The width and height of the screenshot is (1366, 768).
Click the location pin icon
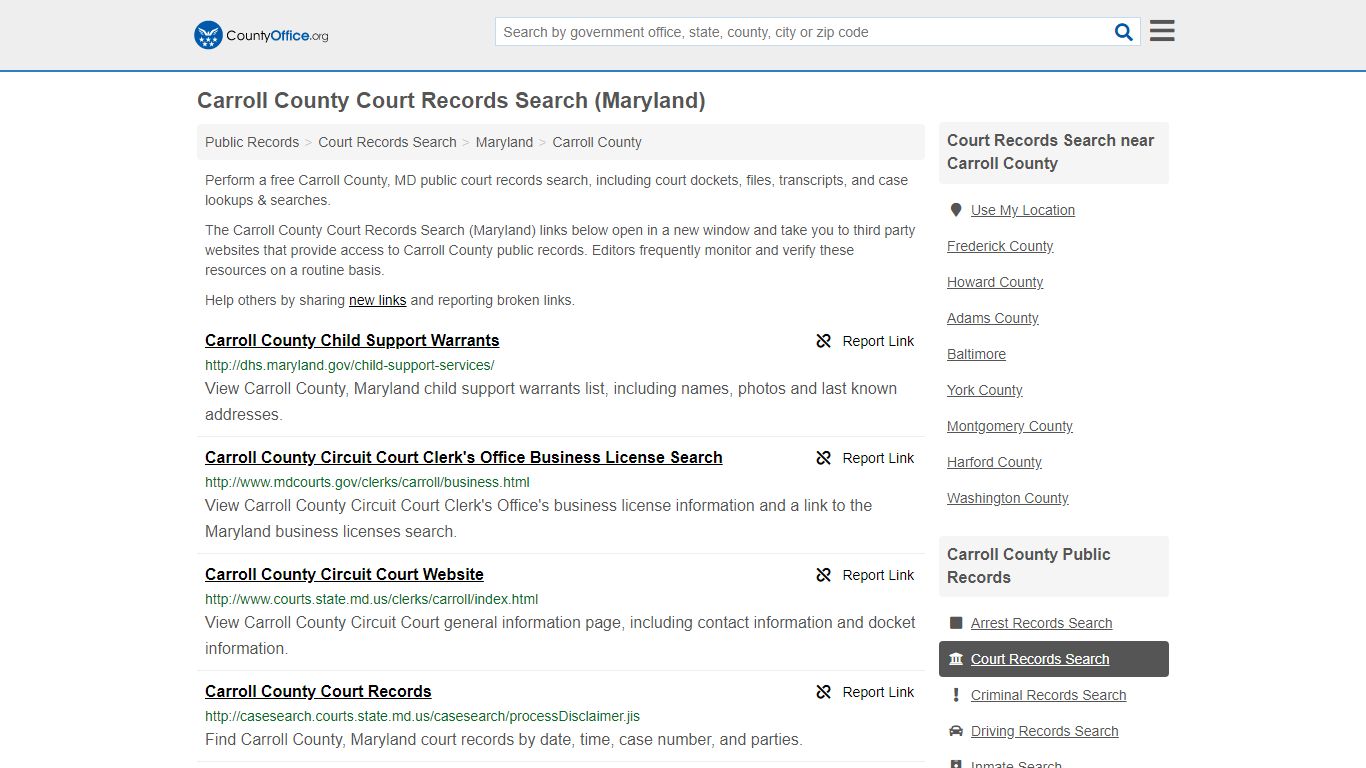[956, 210]
